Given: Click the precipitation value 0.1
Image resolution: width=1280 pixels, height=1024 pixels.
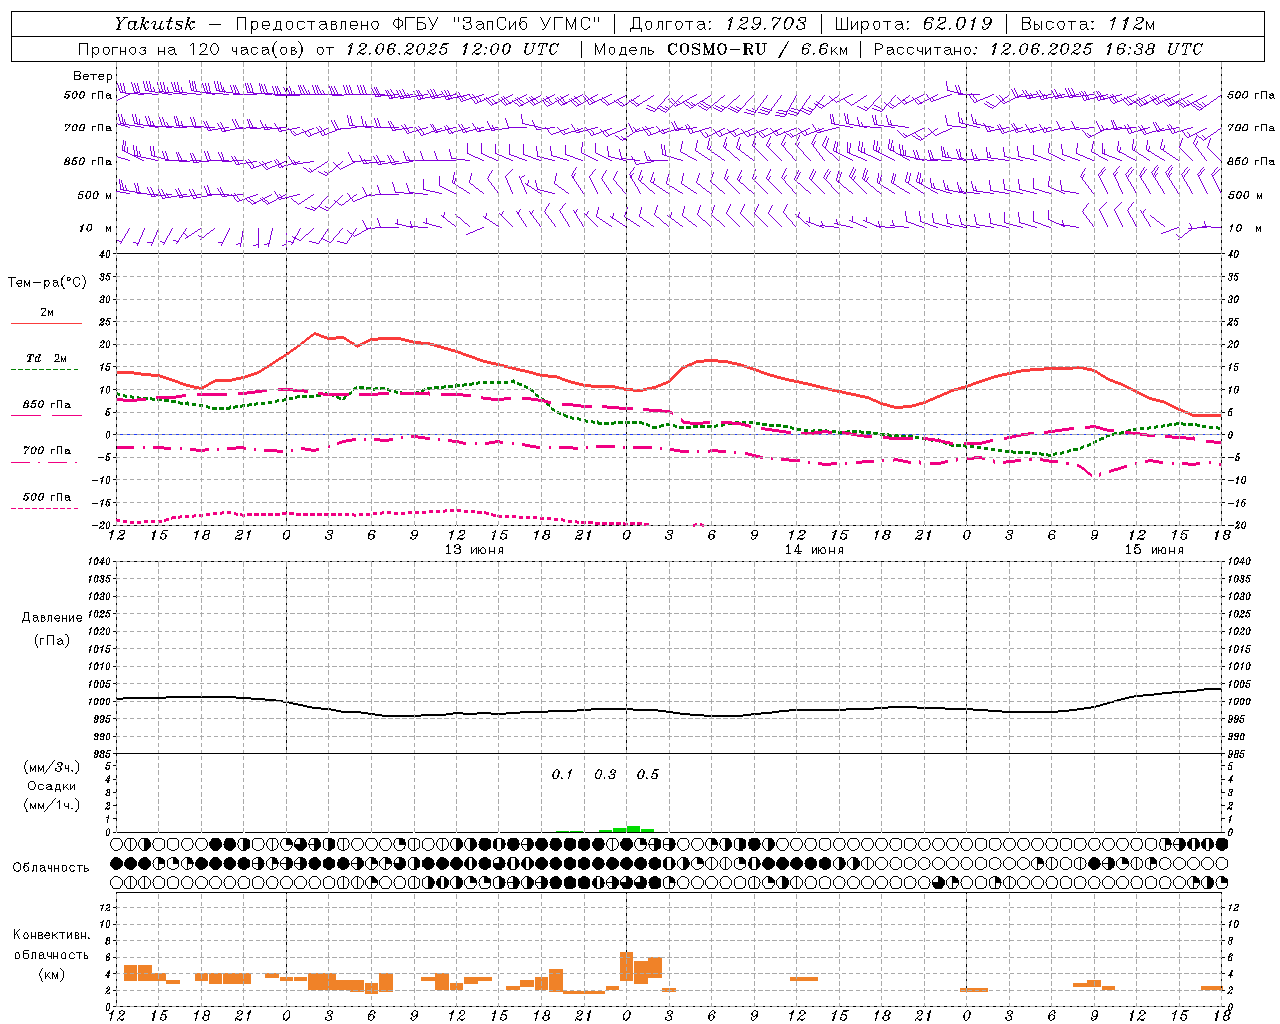Looking at the screenshot, I should (x=563, y=775).
